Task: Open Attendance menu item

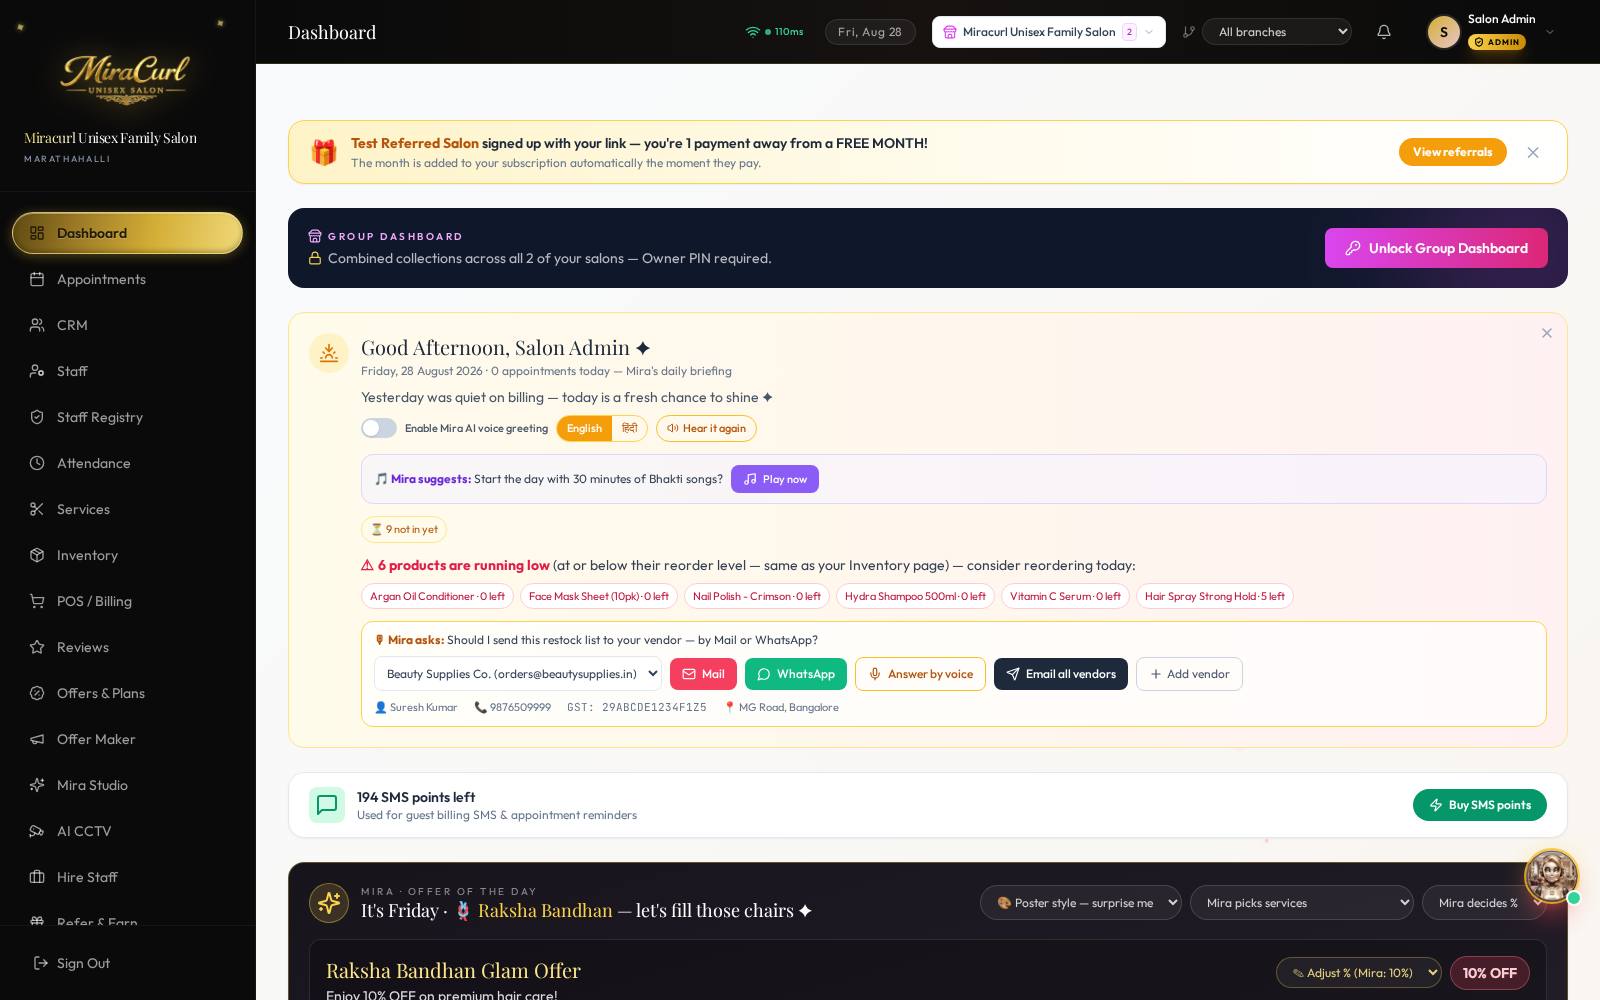Action: (x=127, y=463)
